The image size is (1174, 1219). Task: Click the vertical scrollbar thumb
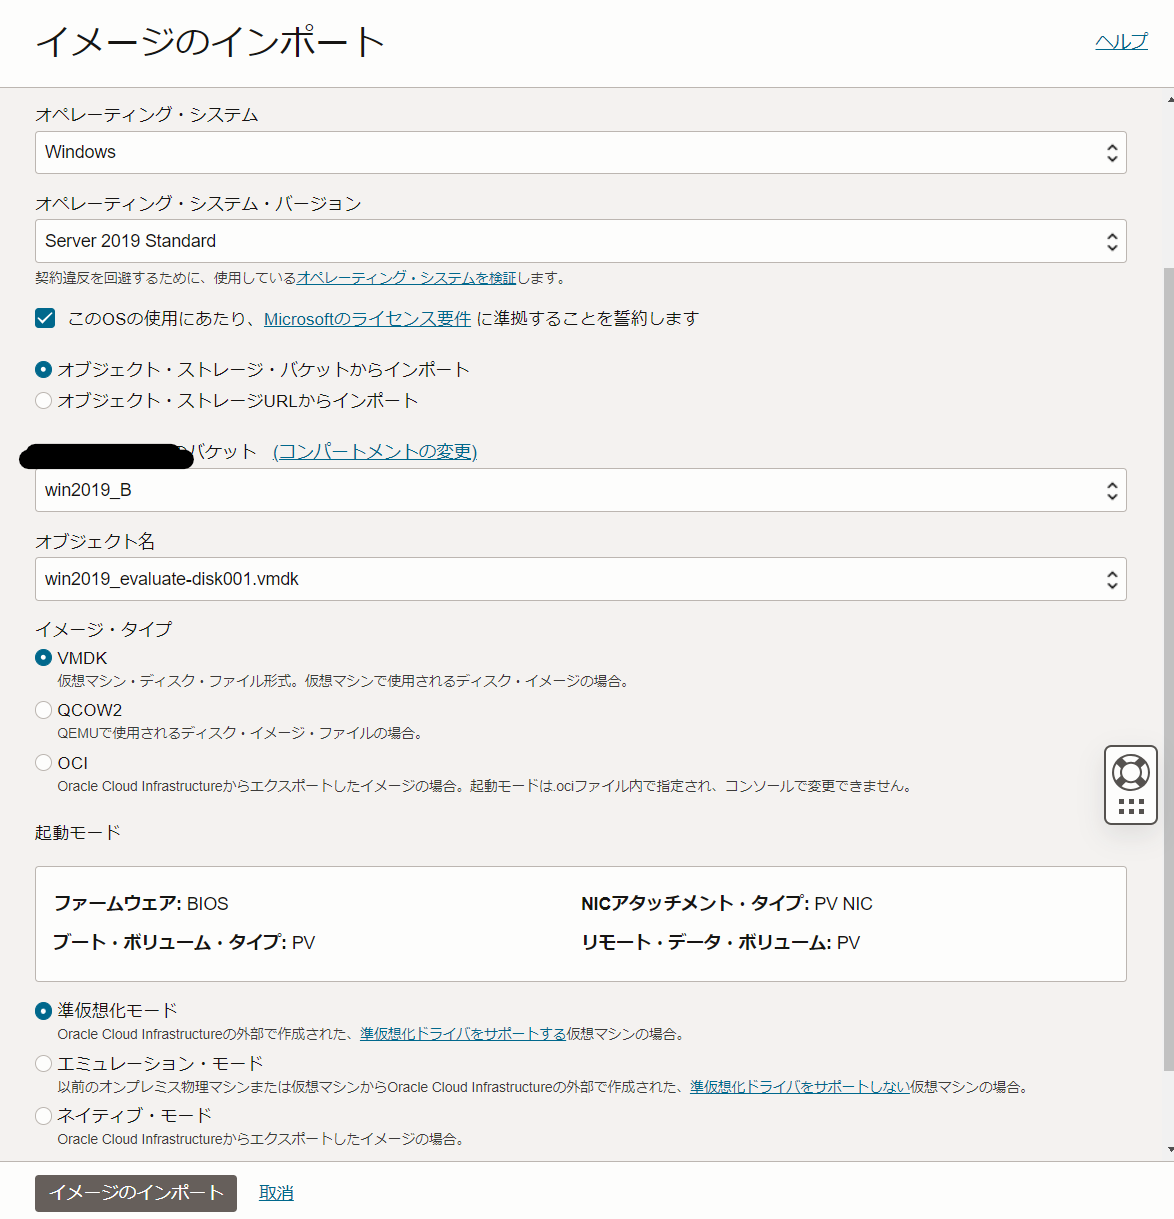click(x=1169, y=669)
